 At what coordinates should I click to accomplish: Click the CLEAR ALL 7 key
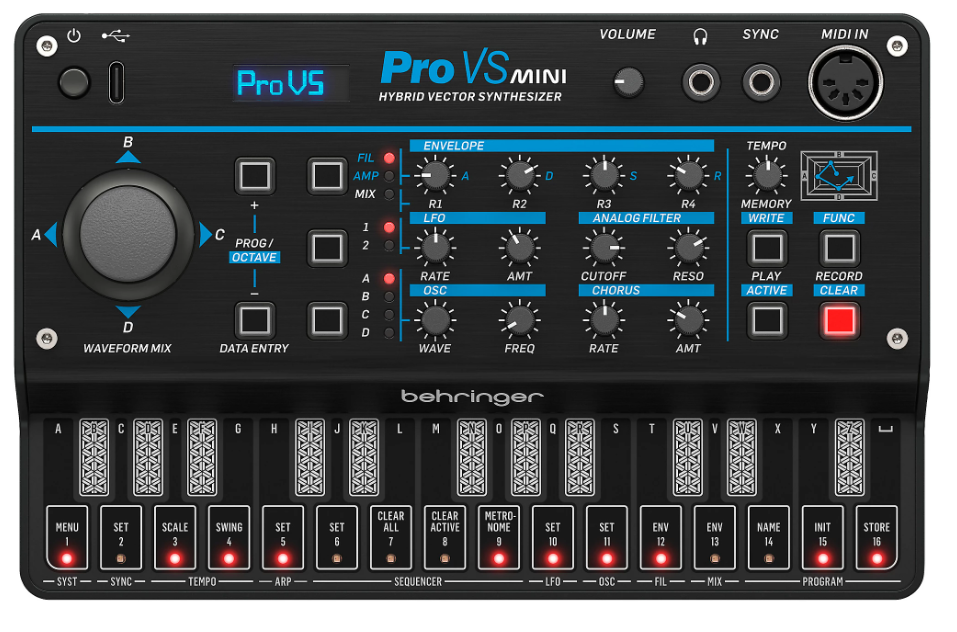(x=391, y=537)
